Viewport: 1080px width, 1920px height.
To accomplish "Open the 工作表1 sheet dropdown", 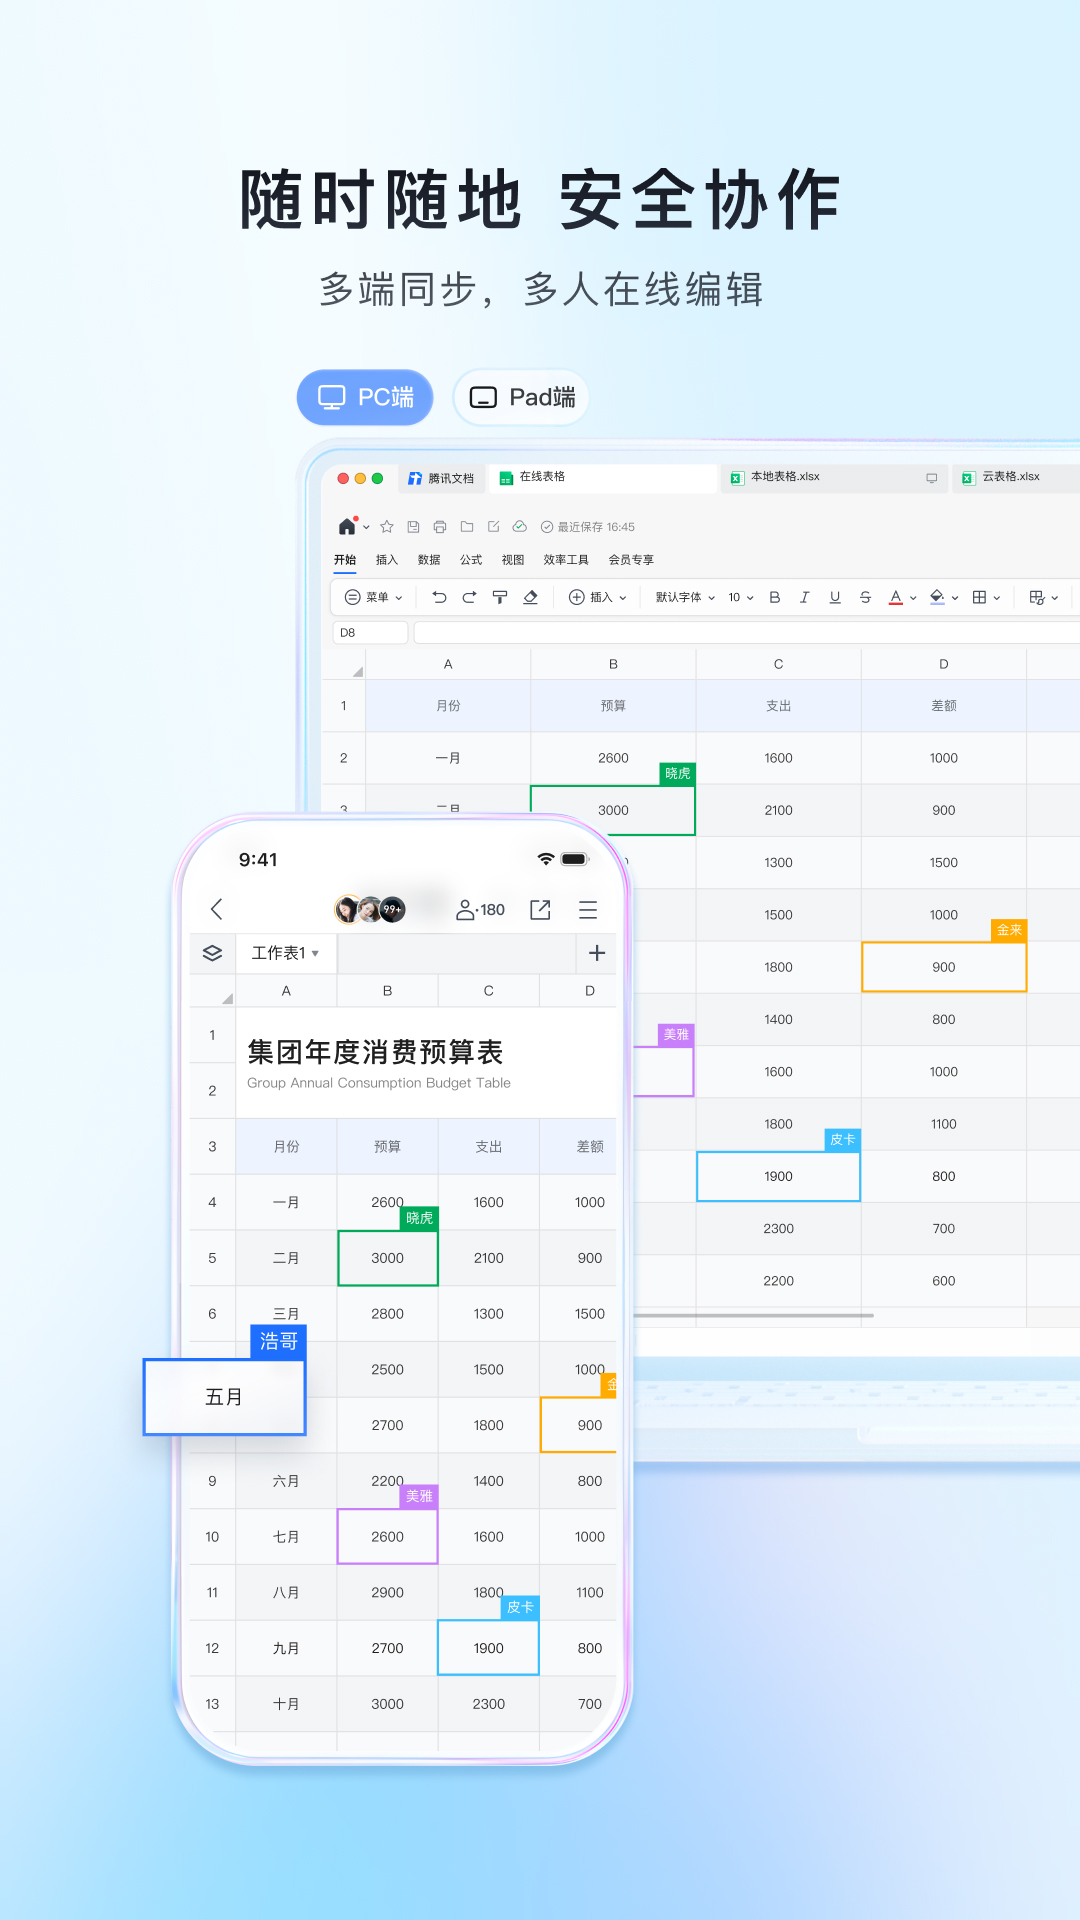I will [x=285, y=953].
